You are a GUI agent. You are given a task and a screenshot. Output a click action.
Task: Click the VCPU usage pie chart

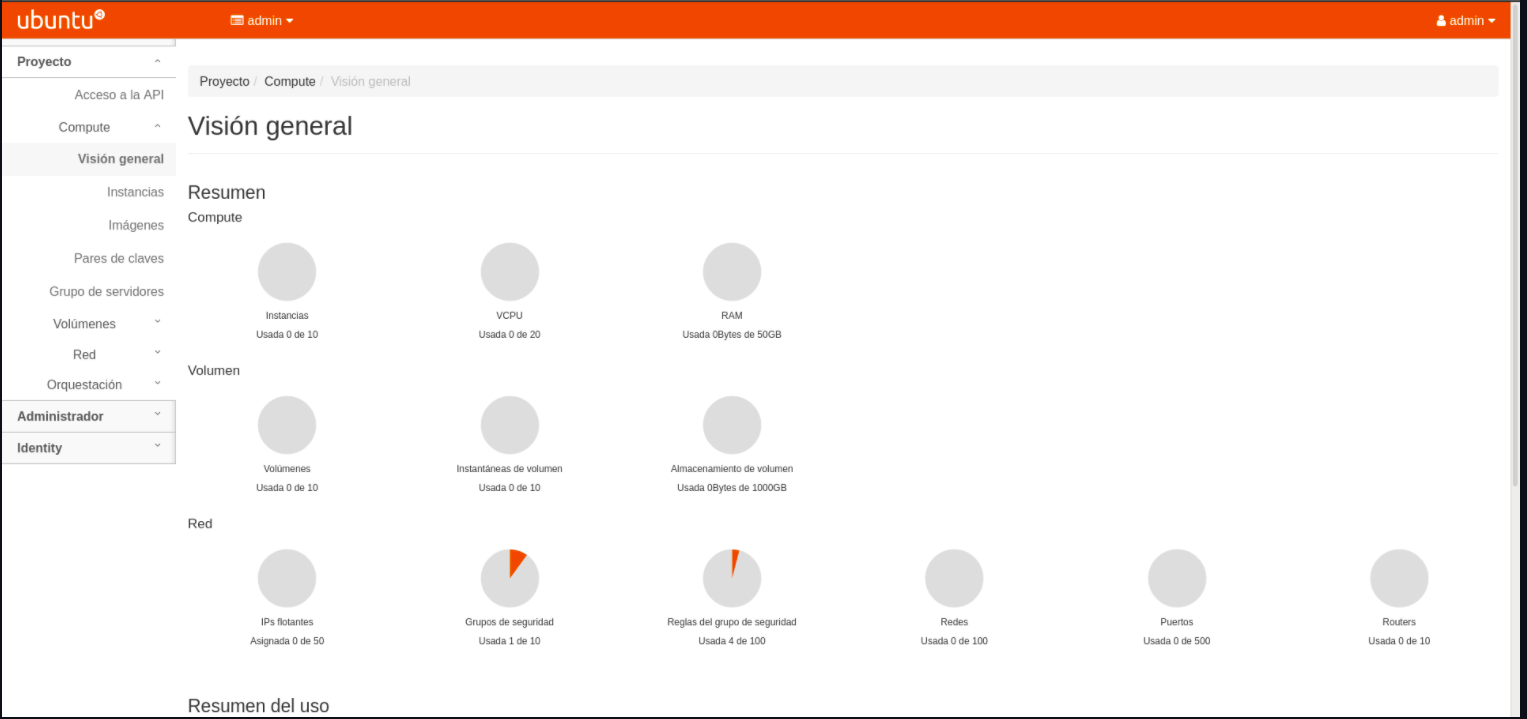[x=510, y=271]
